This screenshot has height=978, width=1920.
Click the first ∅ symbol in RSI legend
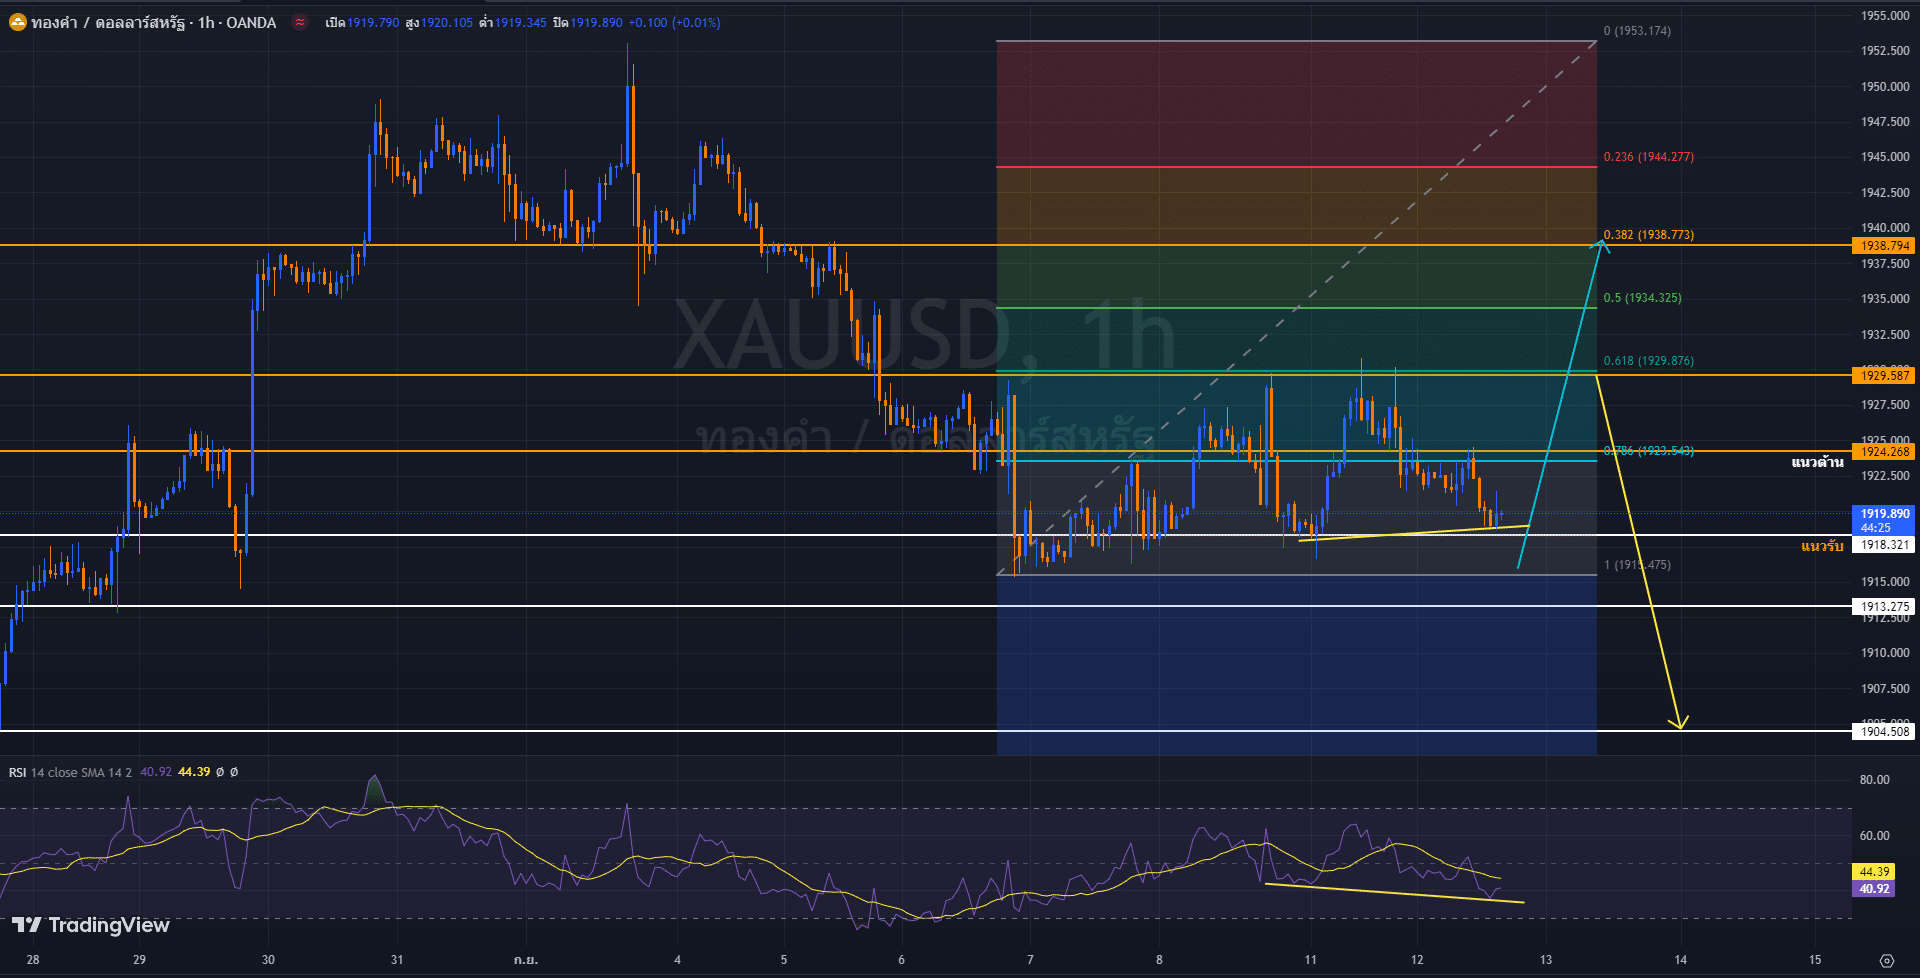tap(220, 772)
